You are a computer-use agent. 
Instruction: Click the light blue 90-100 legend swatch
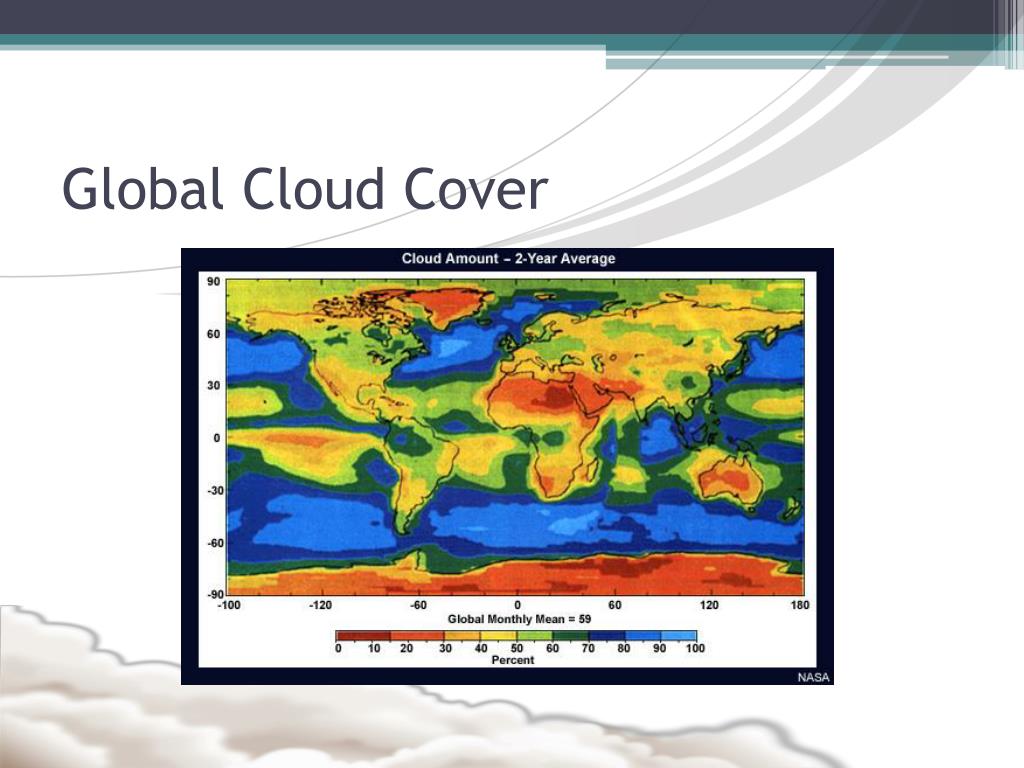coord(679,636)
